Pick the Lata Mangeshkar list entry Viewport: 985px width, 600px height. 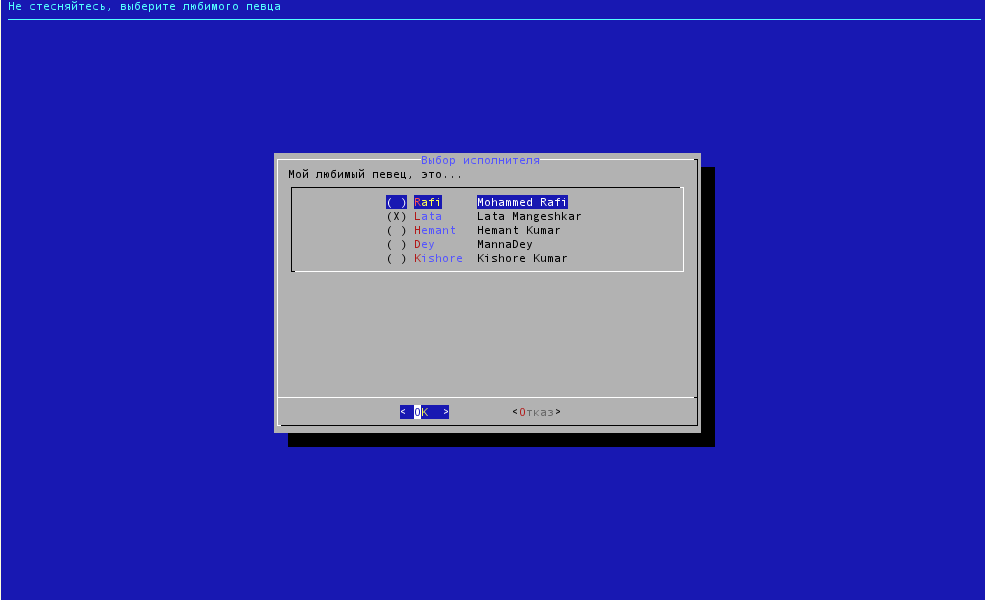529,216
